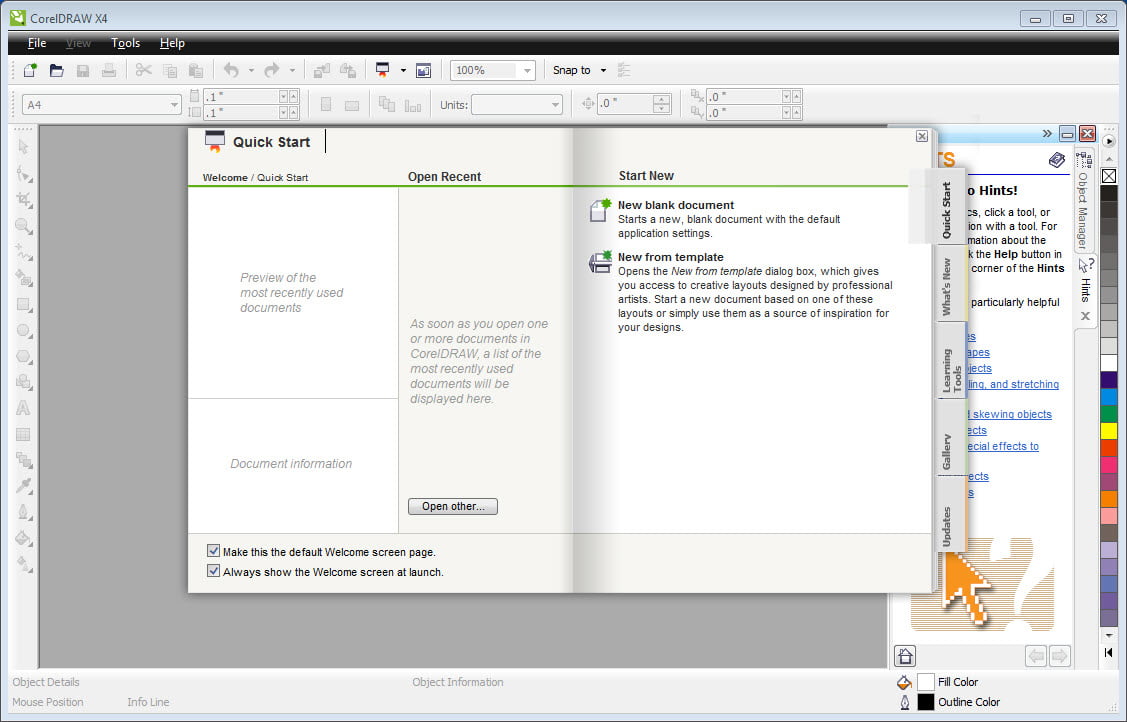Viewport: 1127px width, 722px height.
Task: Open the Help menu
Action: (x=172, y=43)
